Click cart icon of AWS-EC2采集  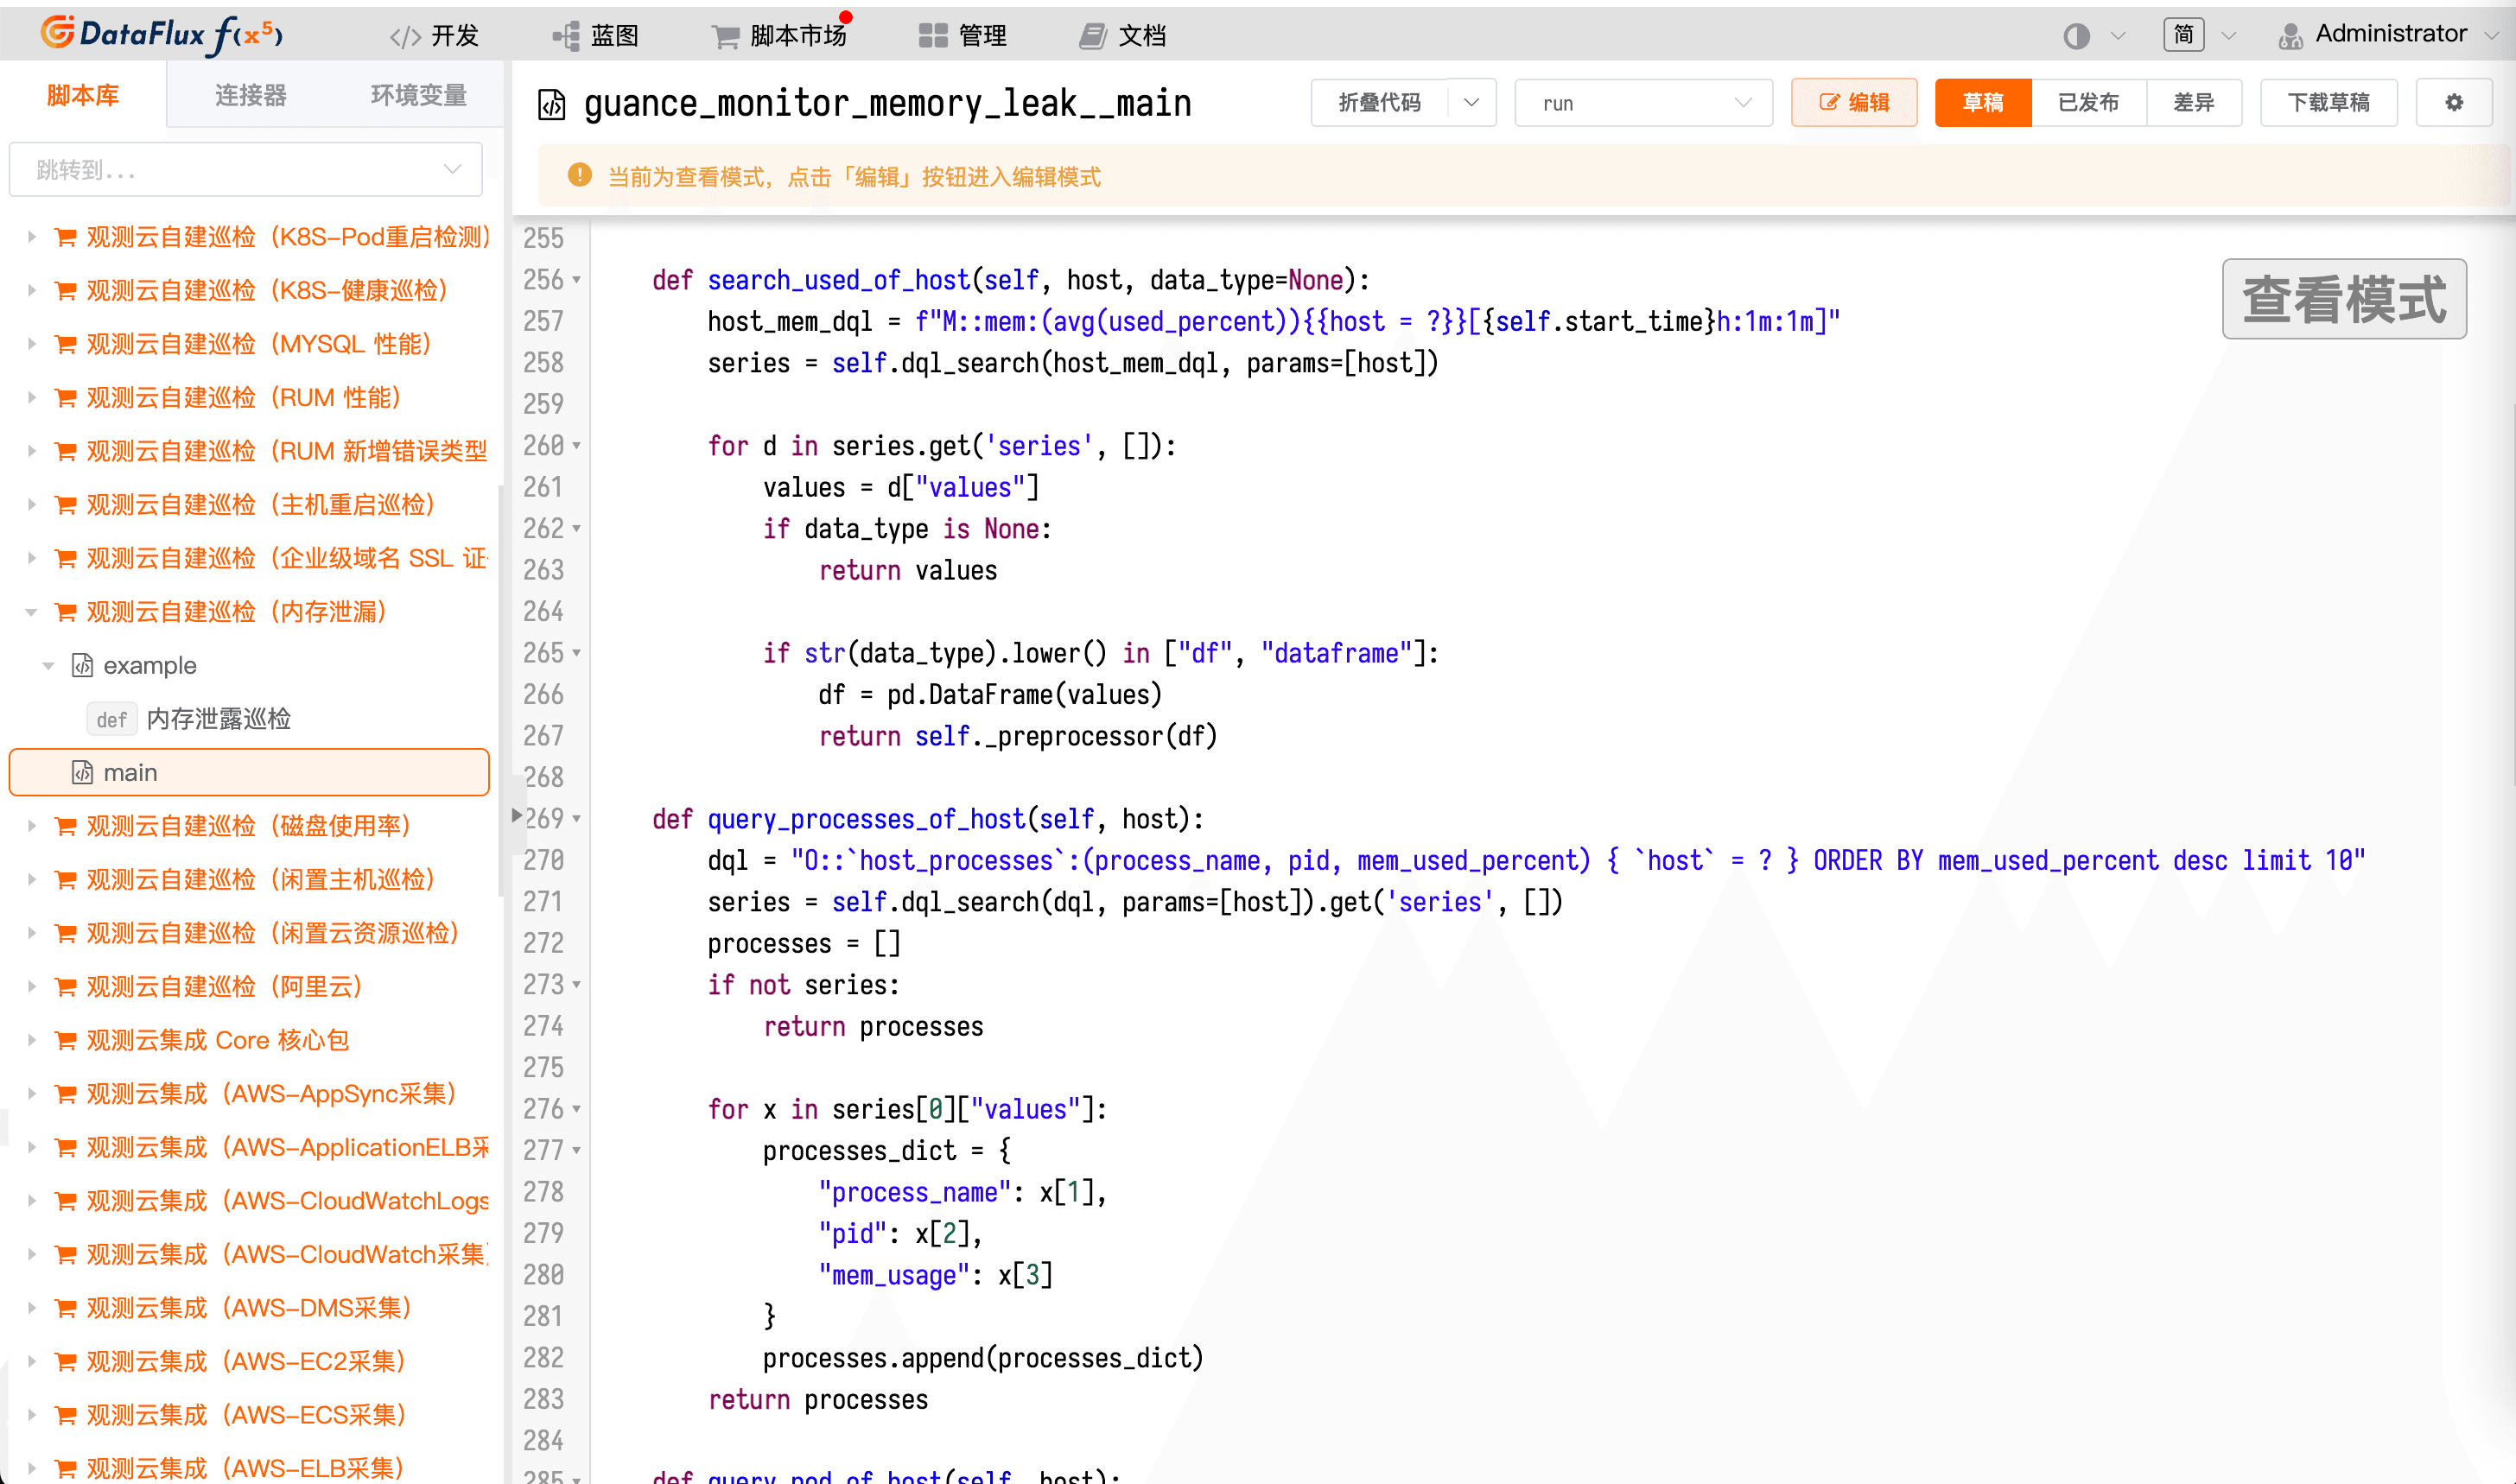click(66, 1362)
